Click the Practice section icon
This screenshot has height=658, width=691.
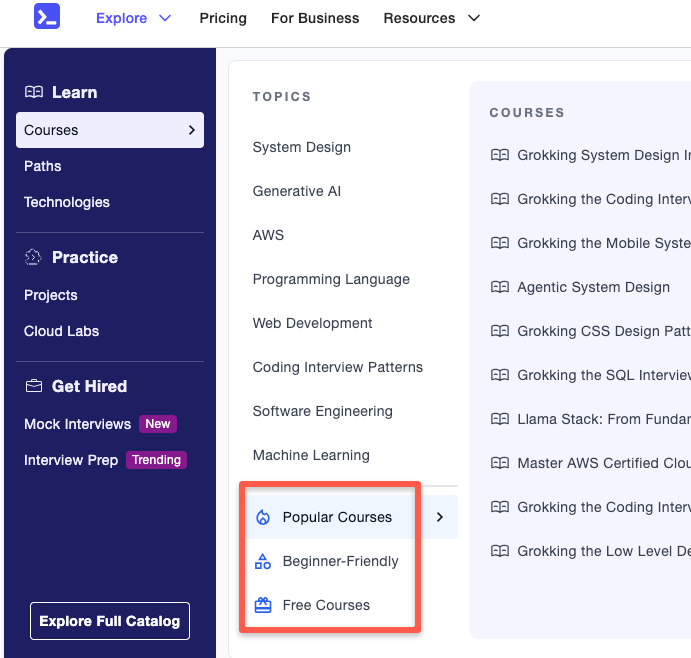coord(34,257)
